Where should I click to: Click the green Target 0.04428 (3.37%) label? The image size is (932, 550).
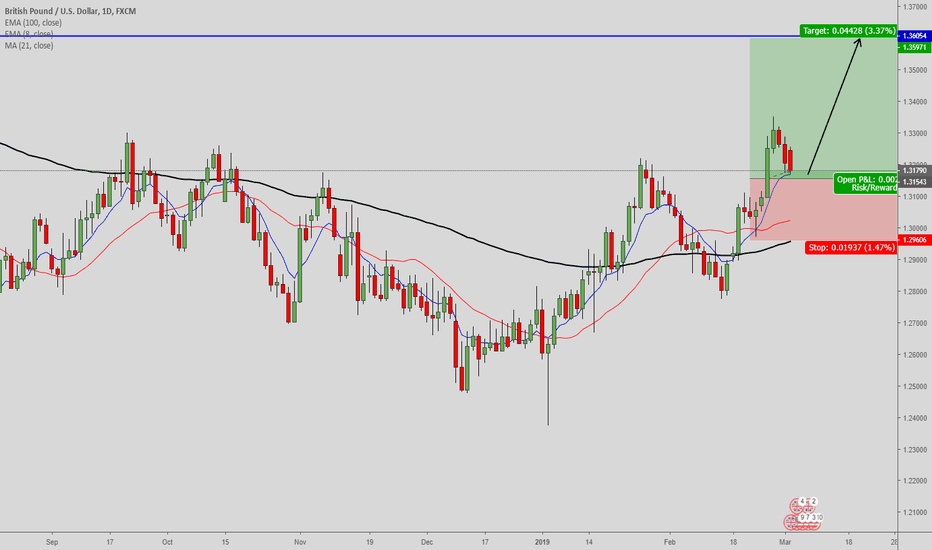pyautogui.click(x=848, y=31)
